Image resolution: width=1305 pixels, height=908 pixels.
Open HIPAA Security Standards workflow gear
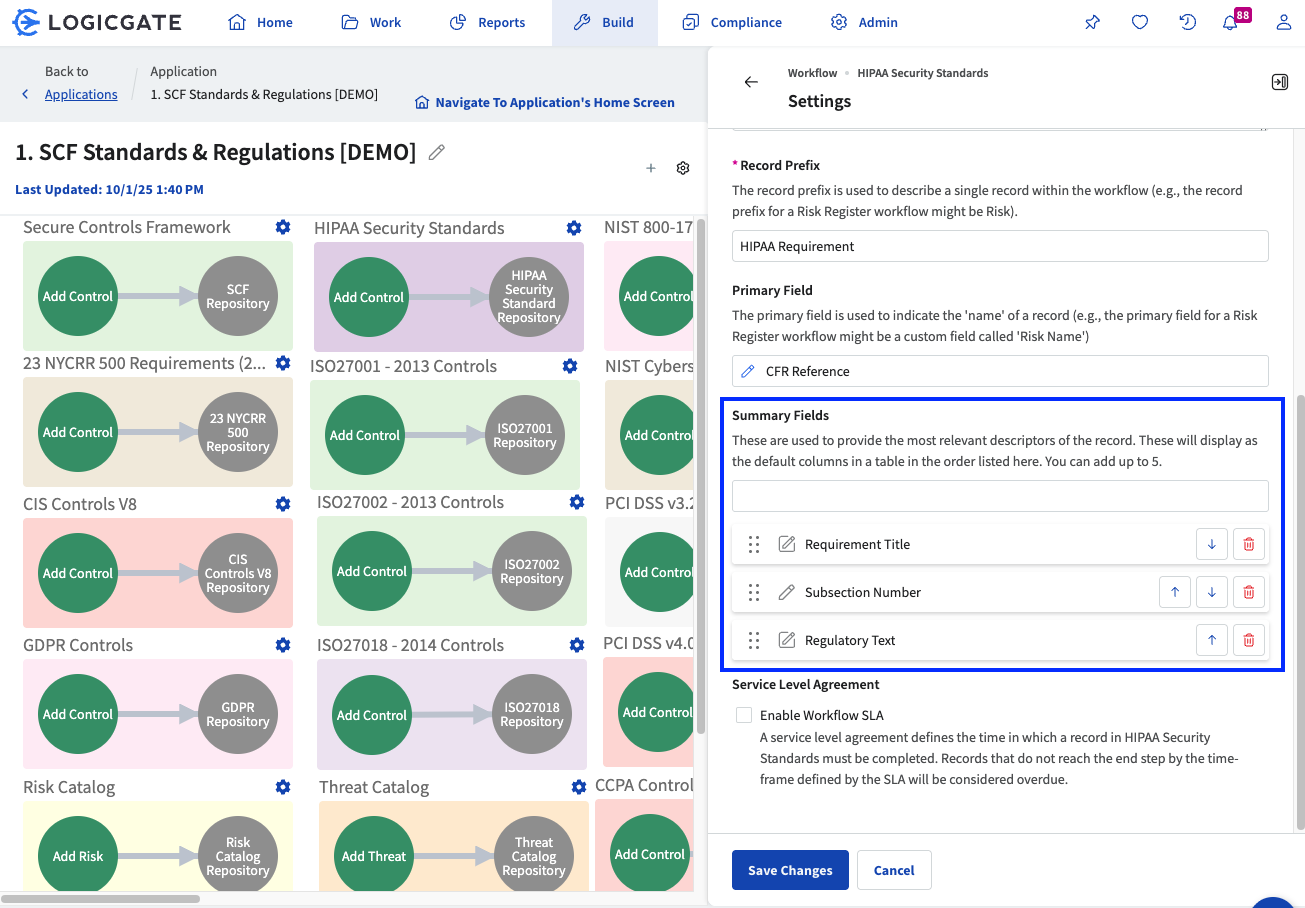tap(573, 228)
